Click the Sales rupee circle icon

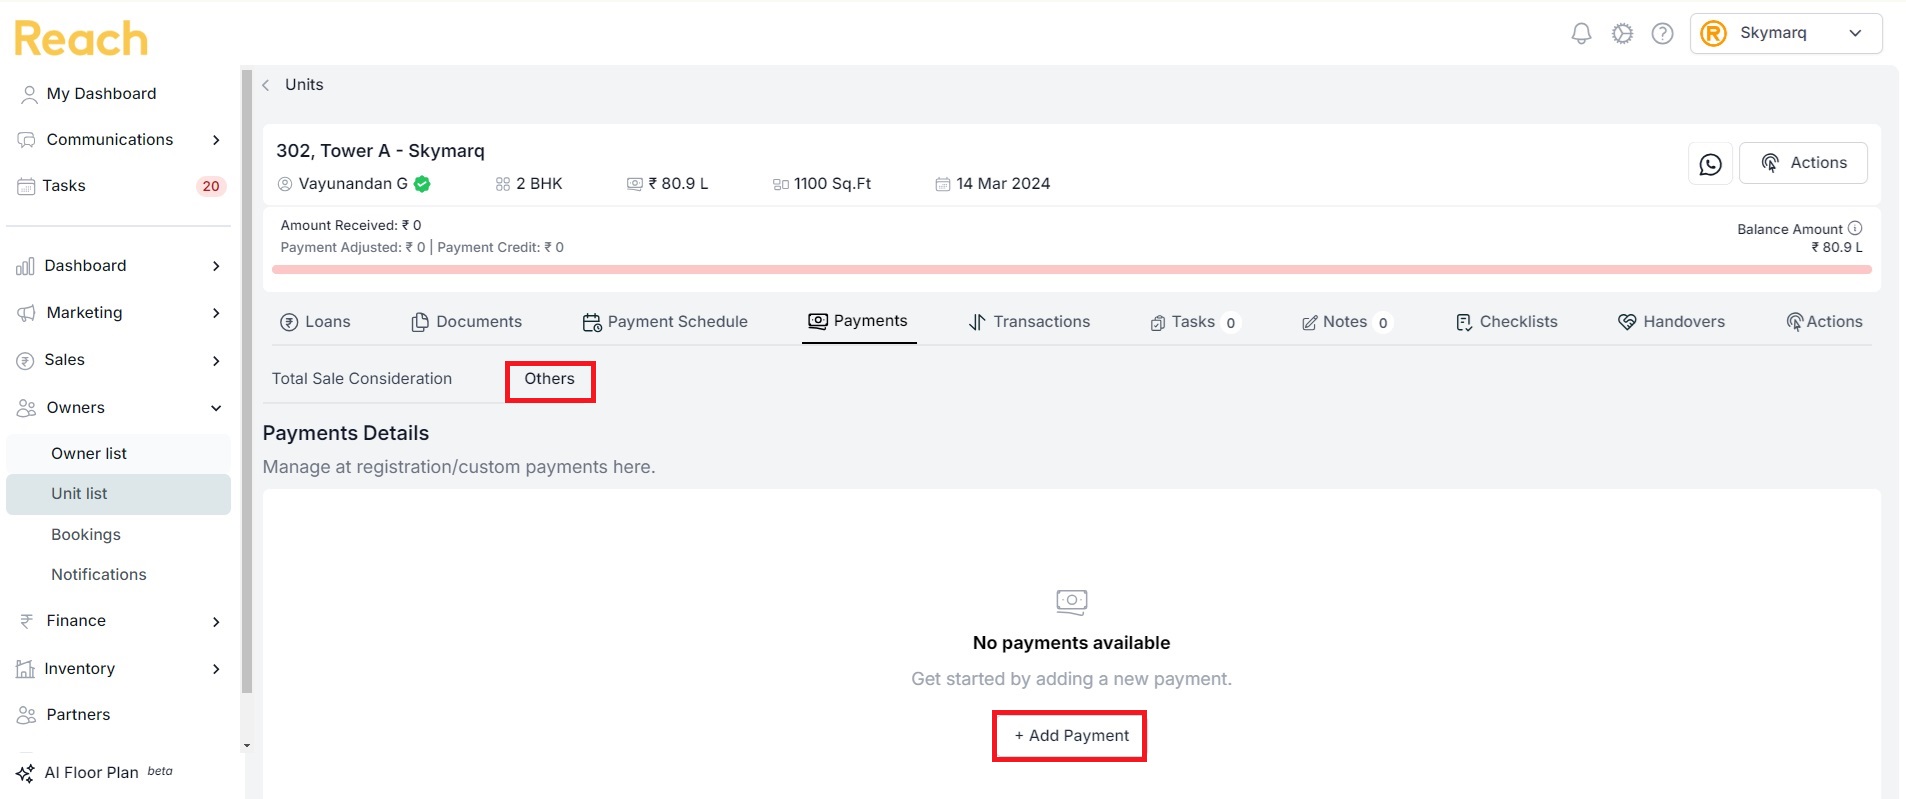click(25, 360)
